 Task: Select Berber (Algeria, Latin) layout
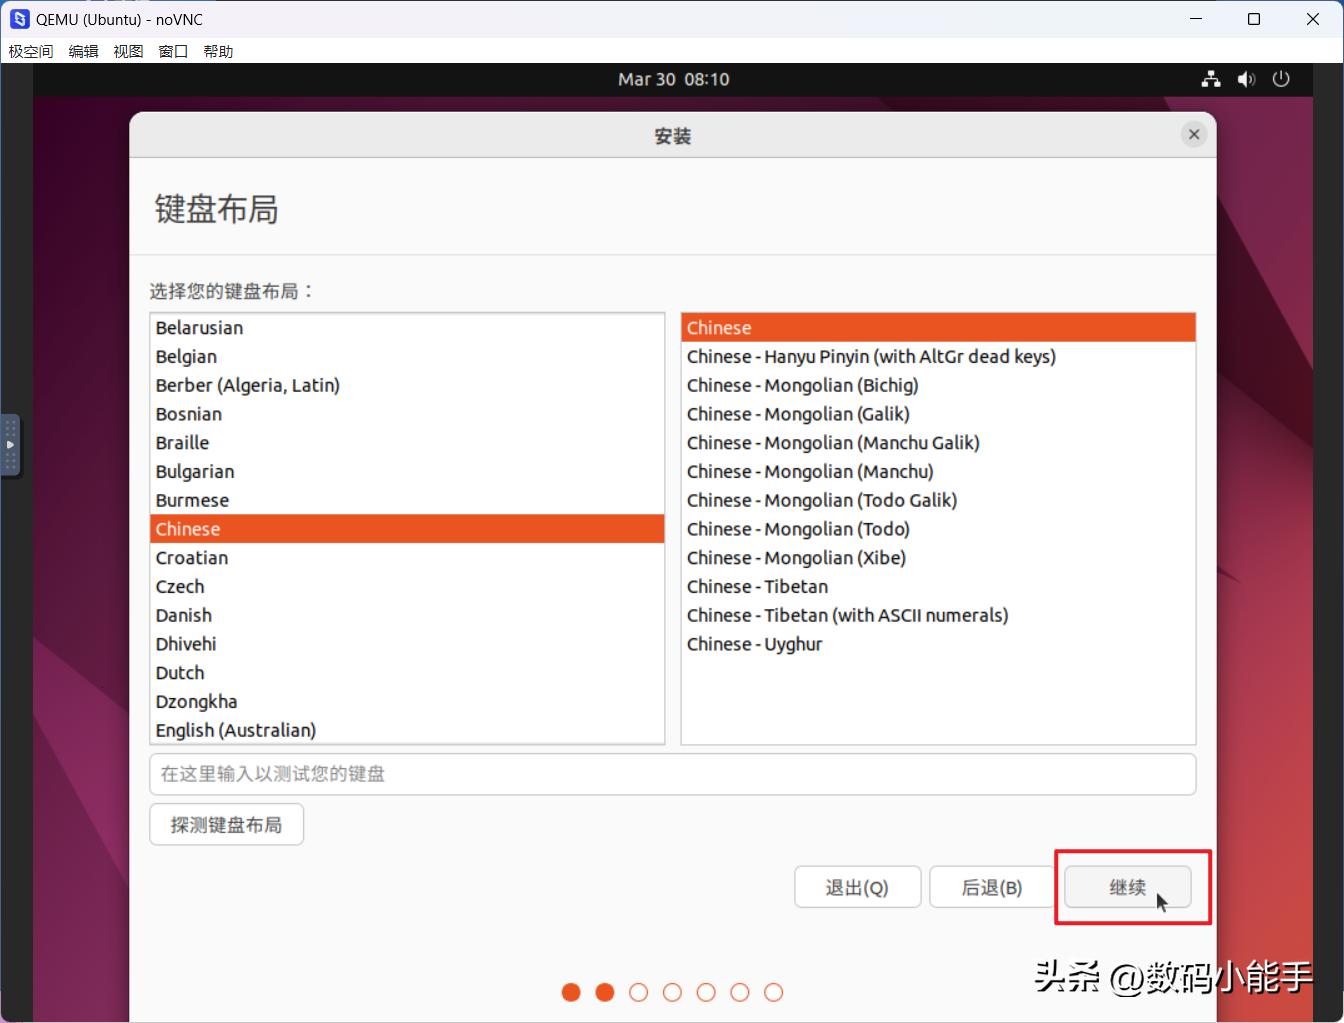pyautogui.click(x=408, y=385)
